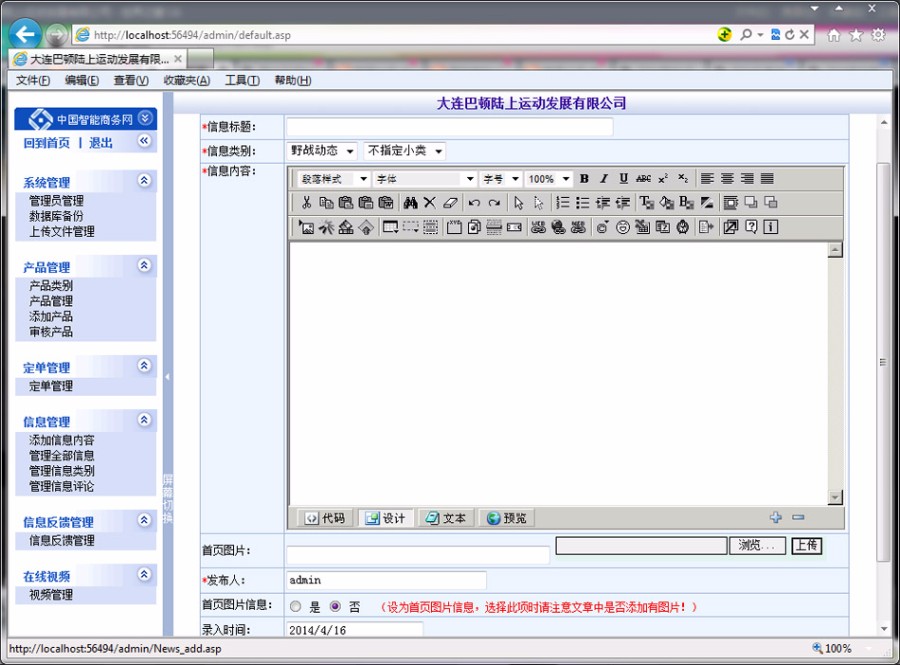The height and width of the screenshot is (665, 900).
Task: Insert a smiley face emoticon
Action: tap(623, 227)
